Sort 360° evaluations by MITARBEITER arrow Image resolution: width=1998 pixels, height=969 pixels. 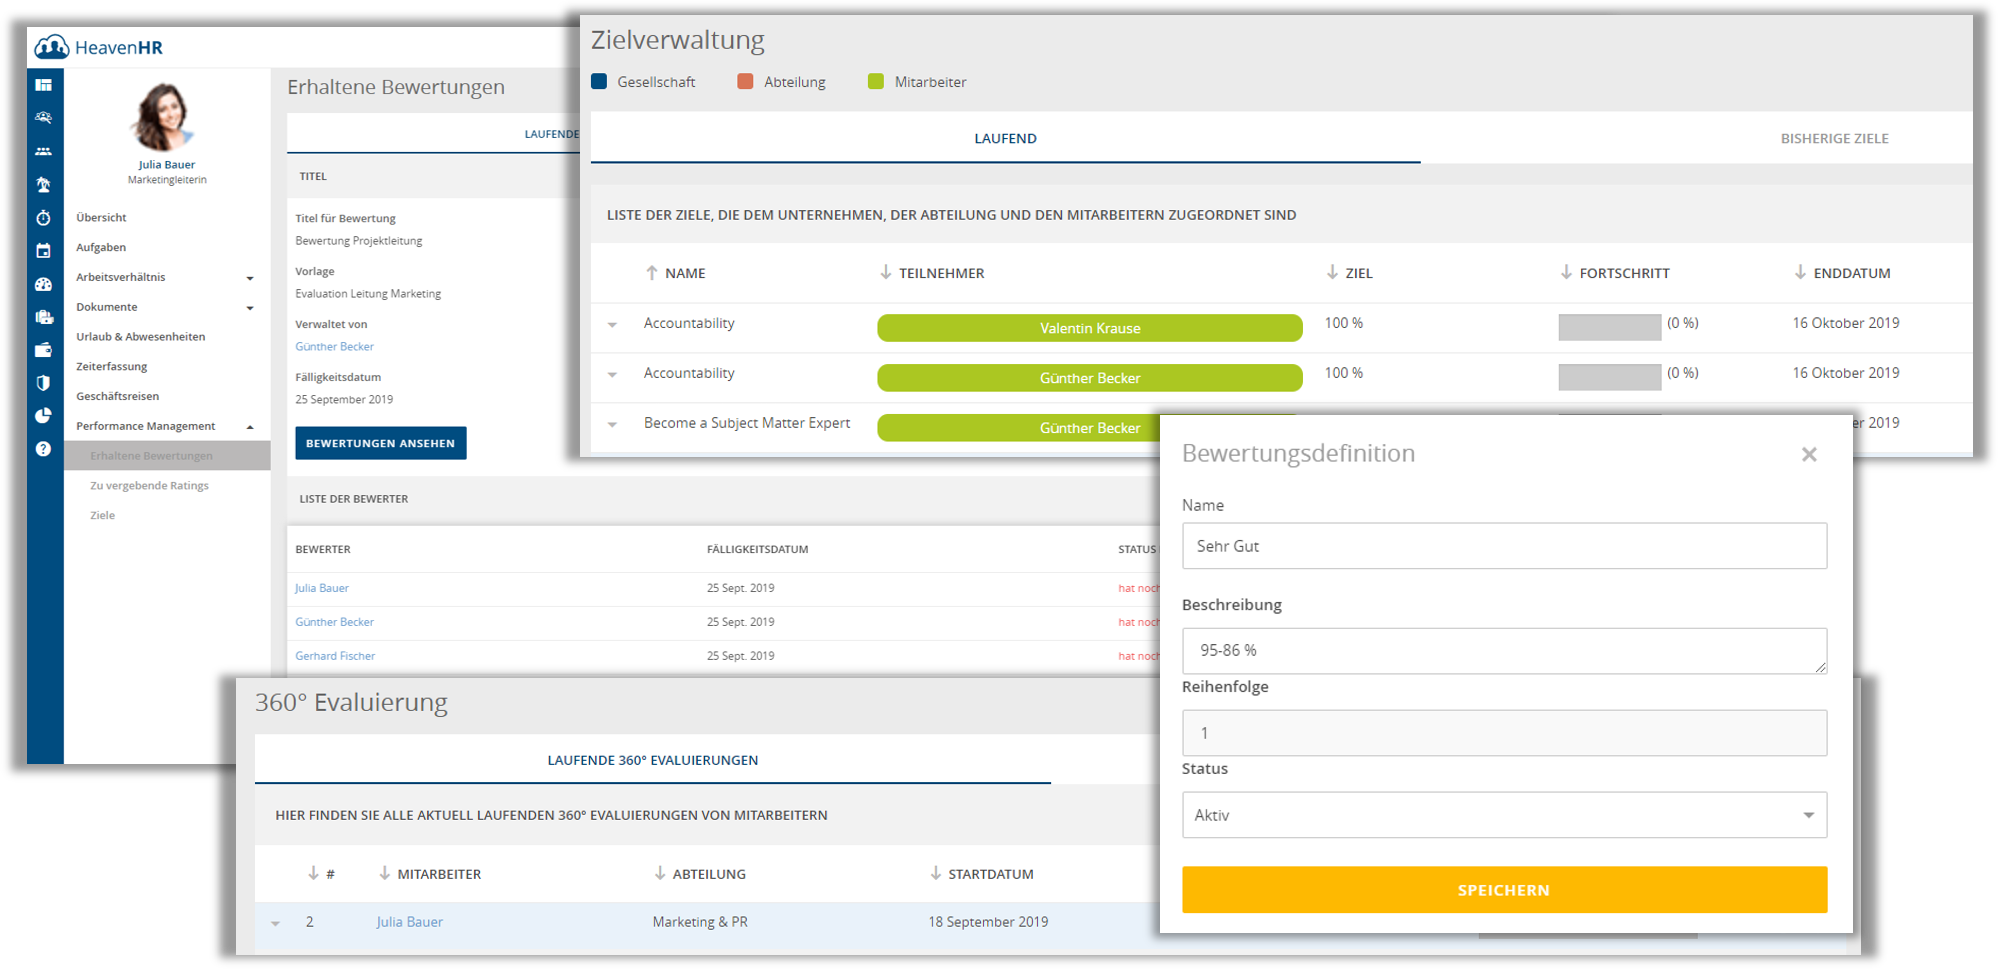coord(384,873)
